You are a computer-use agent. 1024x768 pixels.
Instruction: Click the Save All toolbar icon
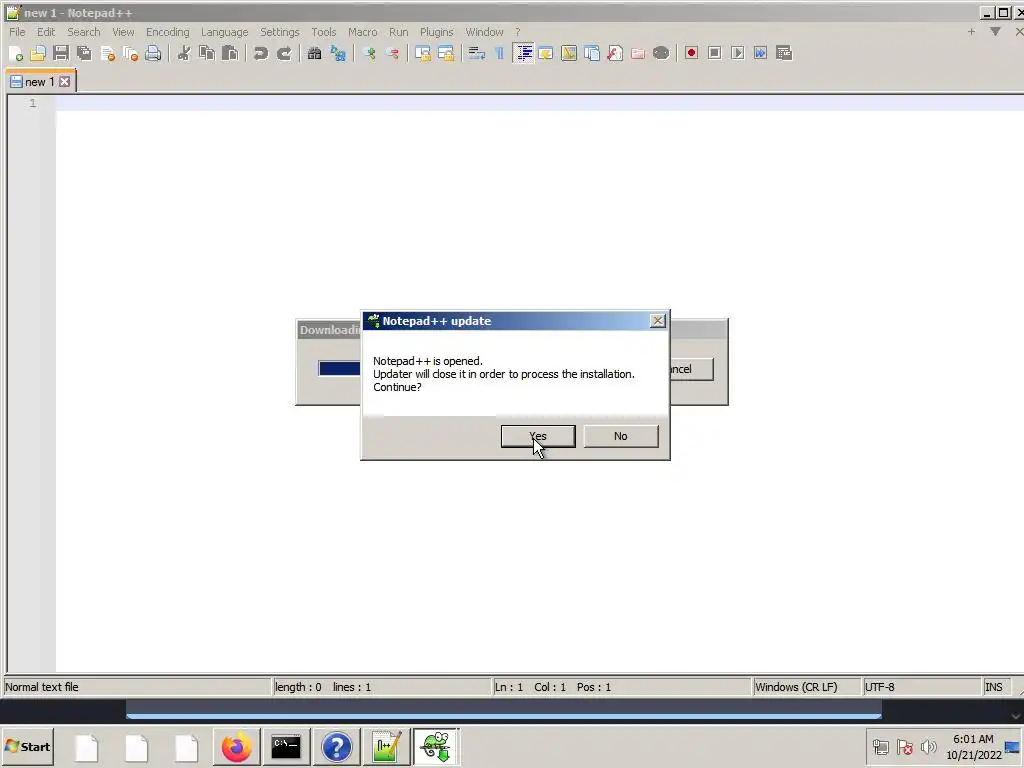[x=84, y=54]
